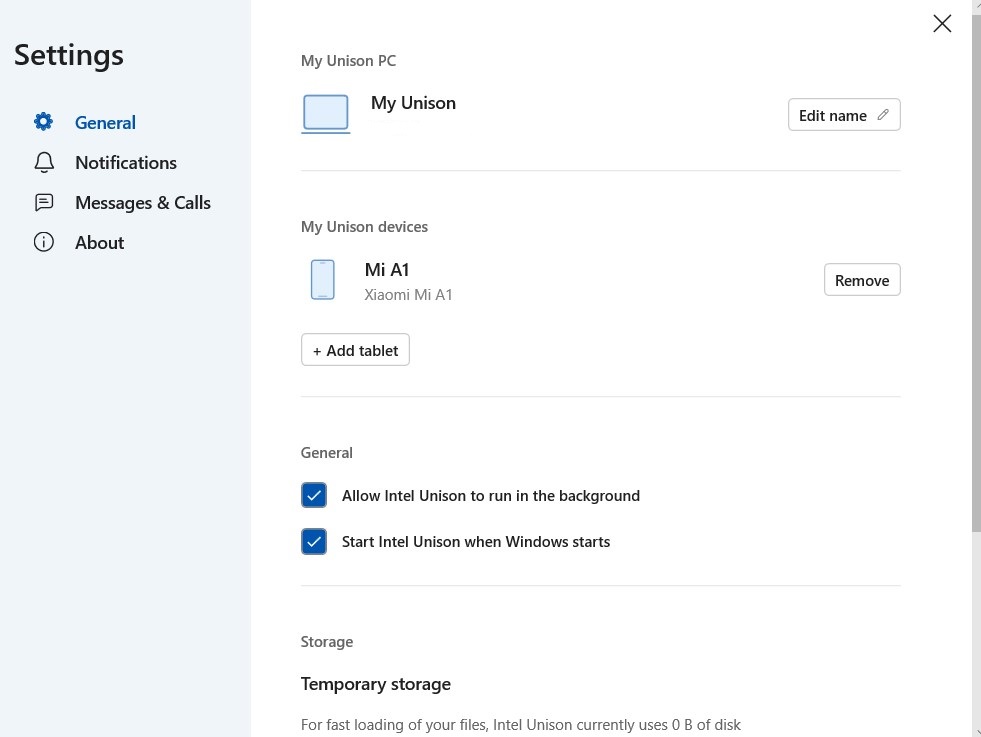This screenshot has height=737, width=981.
Task: Select the Mi A1 device name
Action: point(387,270)
